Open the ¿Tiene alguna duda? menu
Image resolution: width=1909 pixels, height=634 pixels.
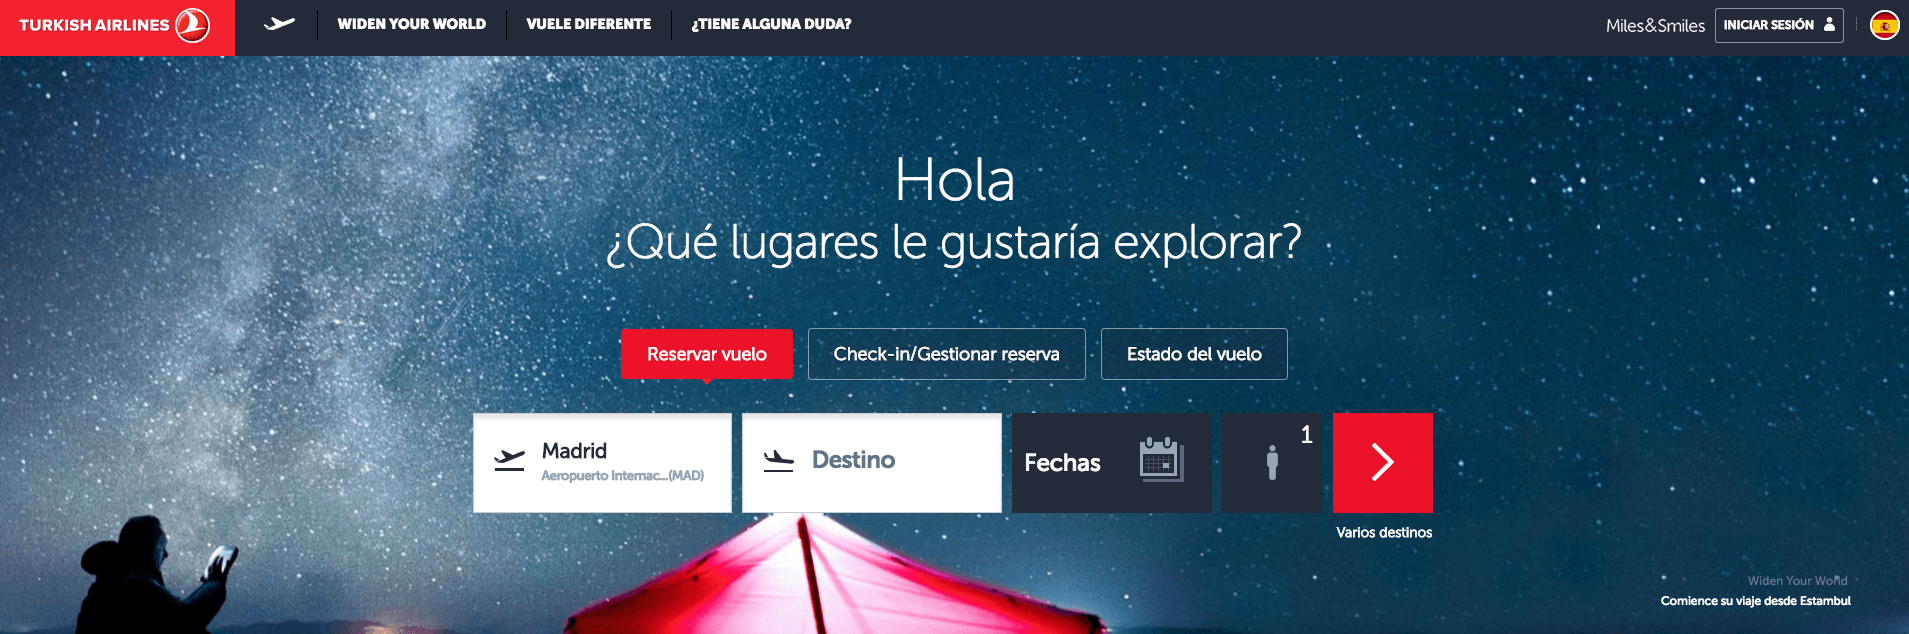(x=771, y=24)
